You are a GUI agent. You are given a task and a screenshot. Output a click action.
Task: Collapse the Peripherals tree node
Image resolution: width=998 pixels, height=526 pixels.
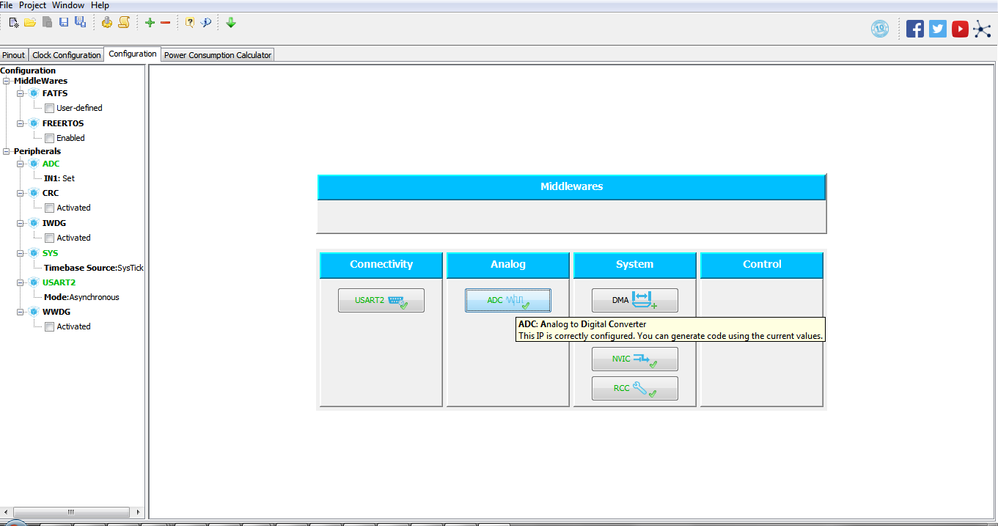6,152
